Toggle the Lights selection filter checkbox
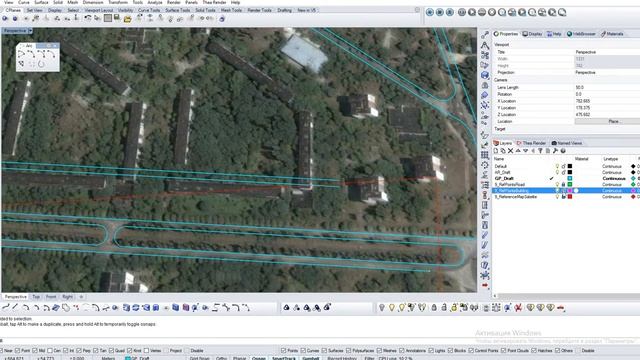The height and width of the screenshot is (360, 640). 431,351
